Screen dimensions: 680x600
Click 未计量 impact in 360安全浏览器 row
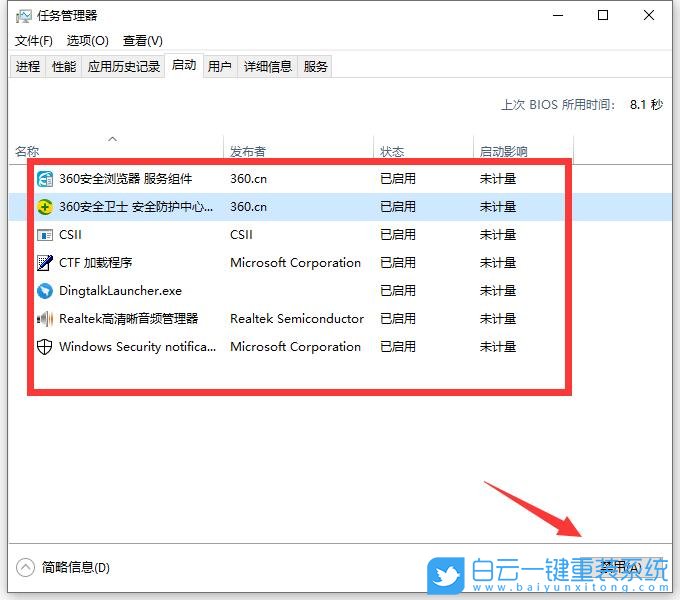(498, 179)
